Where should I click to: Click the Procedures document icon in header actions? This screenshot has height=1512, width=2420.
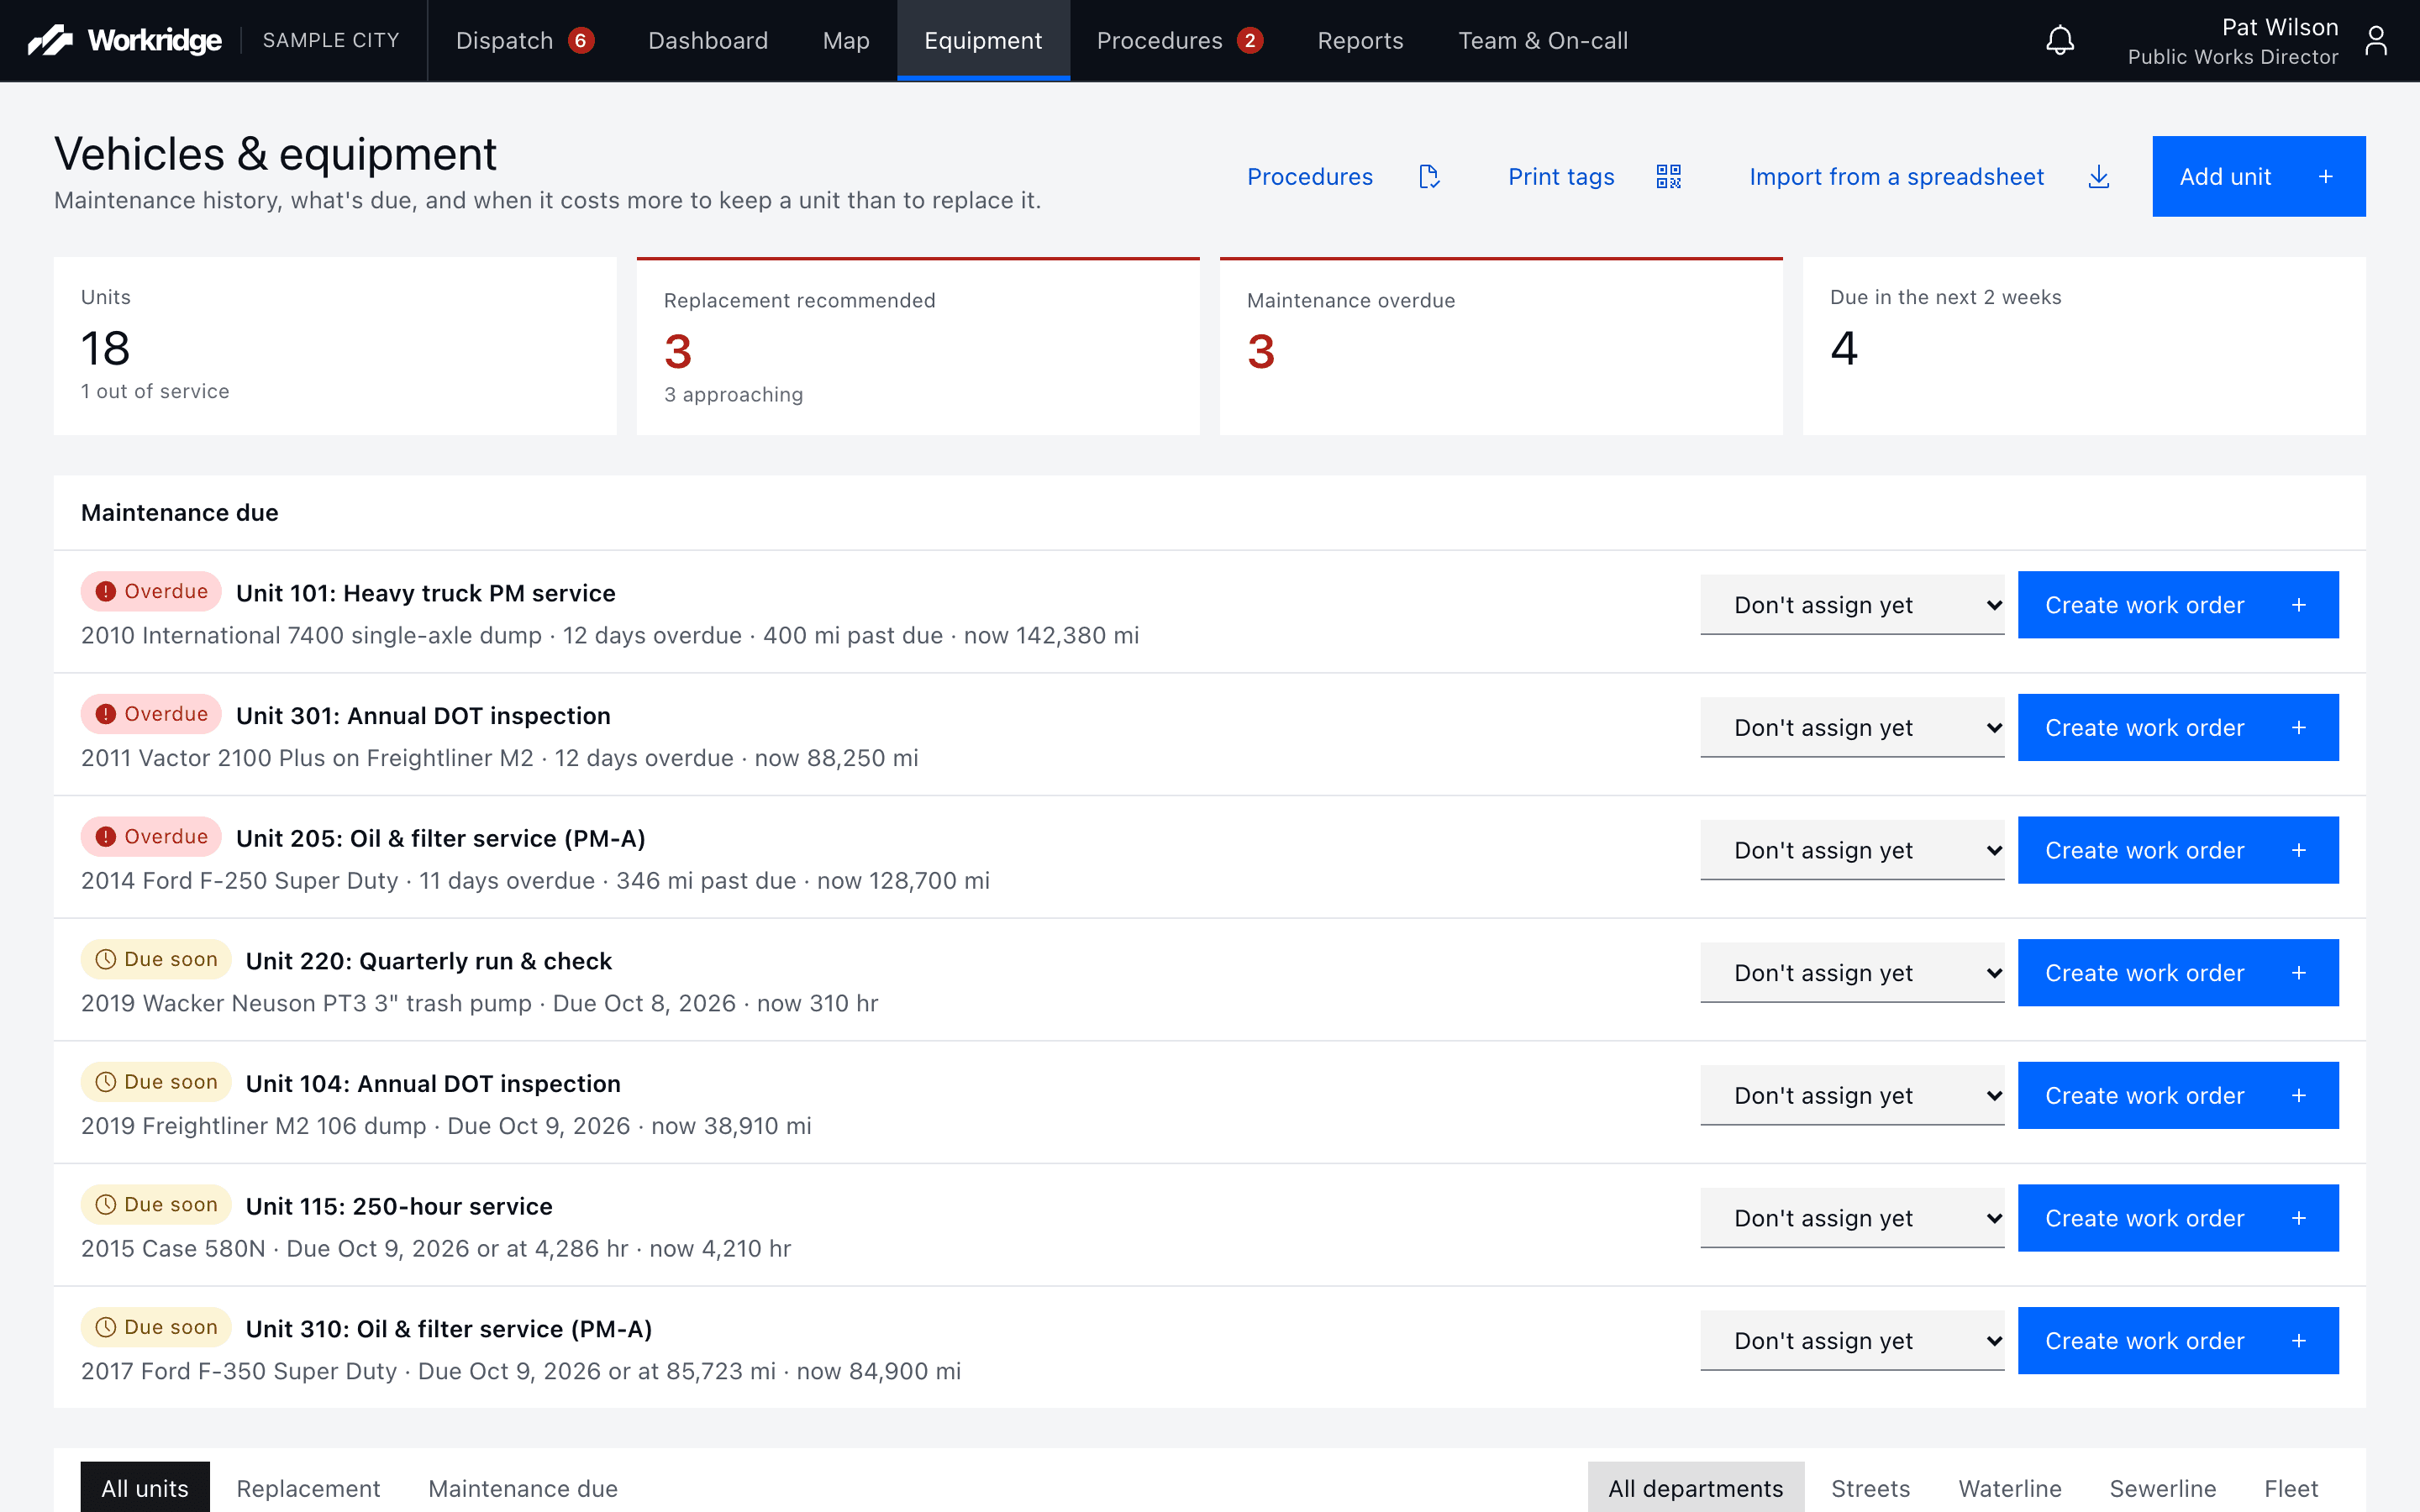(1429, 177)
